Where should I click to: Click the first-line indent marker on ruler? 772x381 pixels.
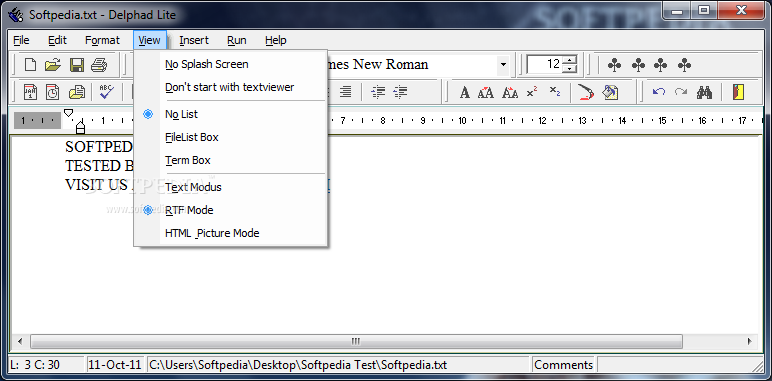coord(68,113)
